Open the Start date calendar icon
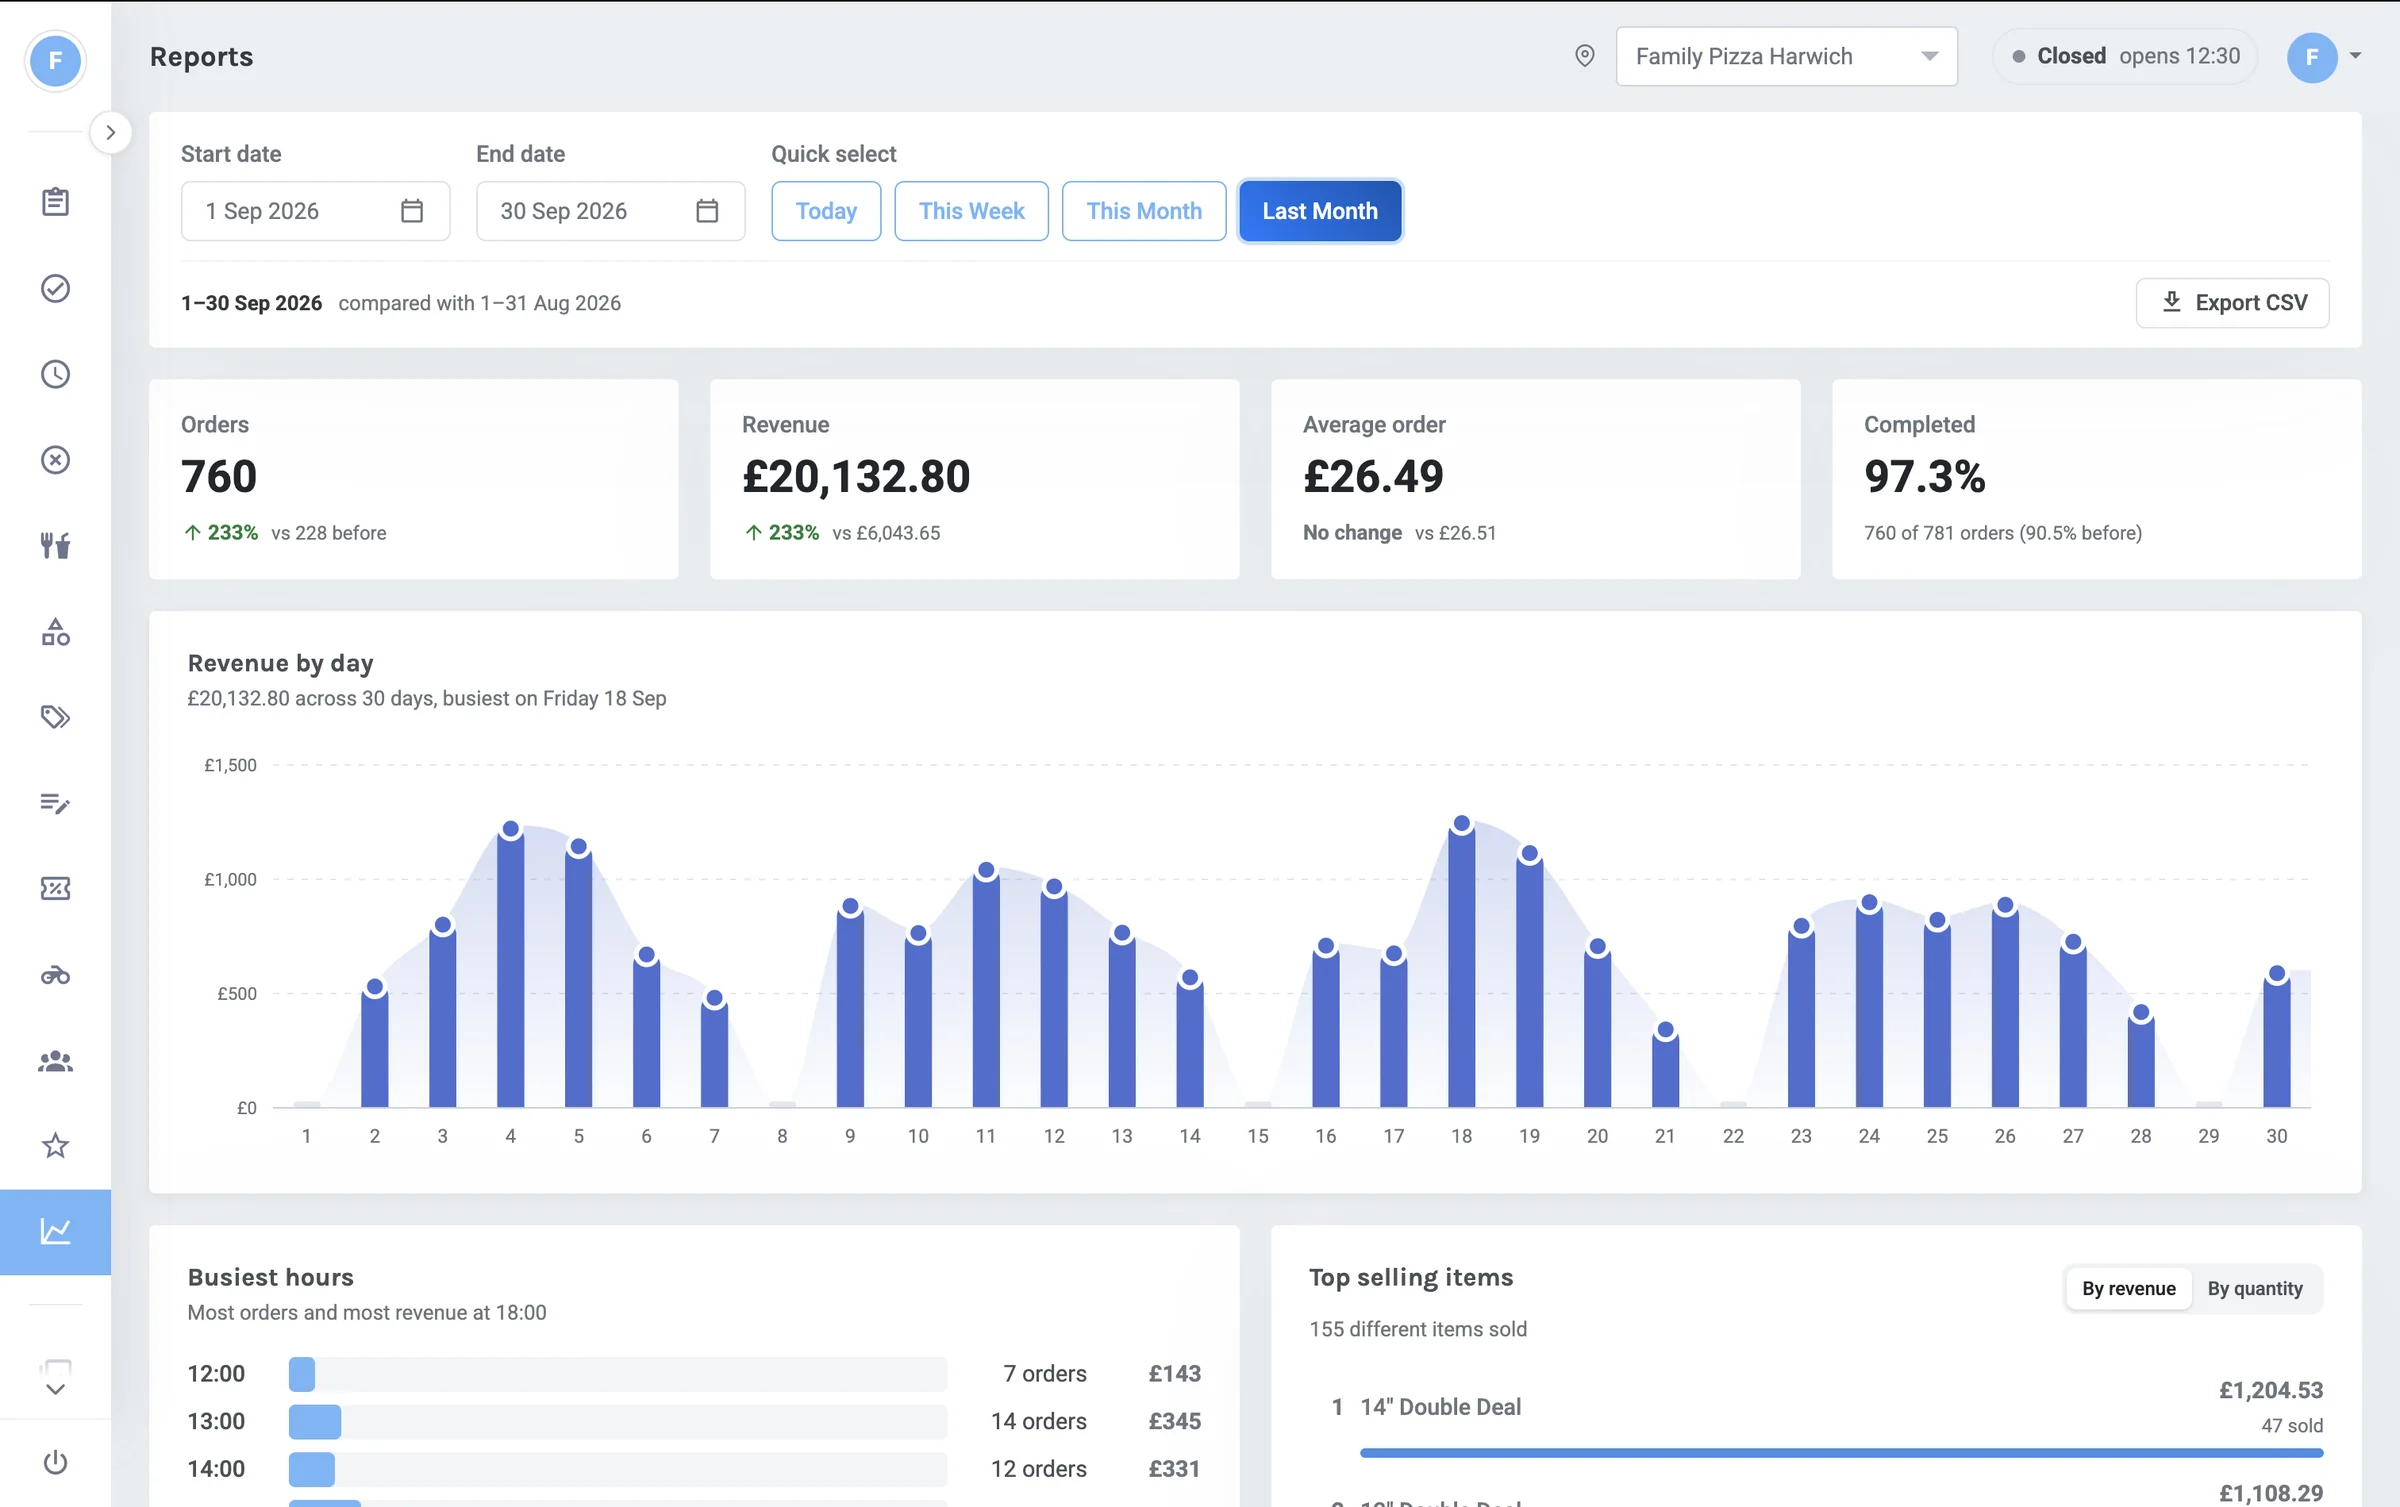This screenshot has width=2400, height=1507. click(x=412, y=211)
